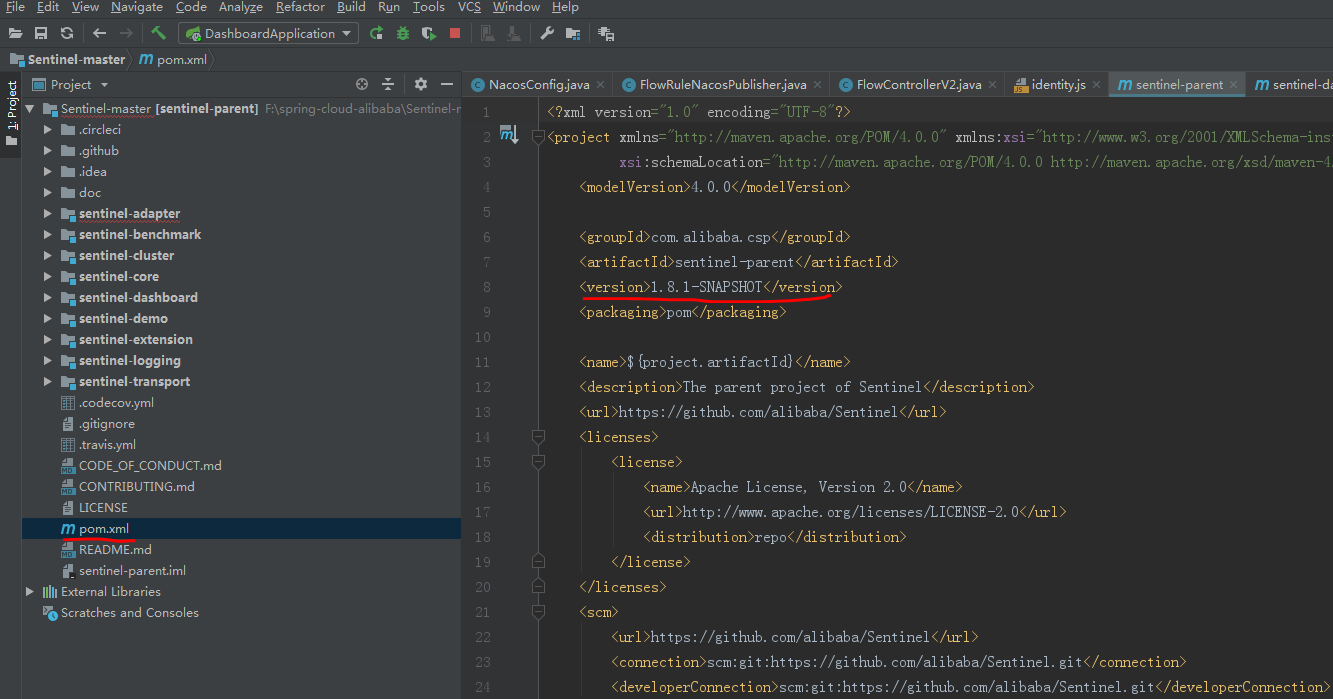Click the Sentinel-master breadcrumb
1333x699 pixels.
coord(76,60)
